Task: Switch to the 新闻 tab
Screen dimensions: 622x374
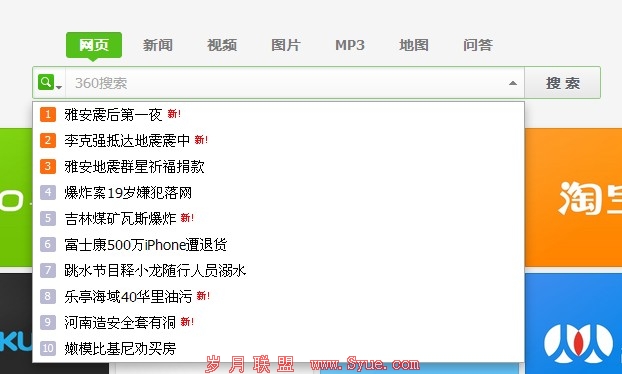Action: coord(158,45)
